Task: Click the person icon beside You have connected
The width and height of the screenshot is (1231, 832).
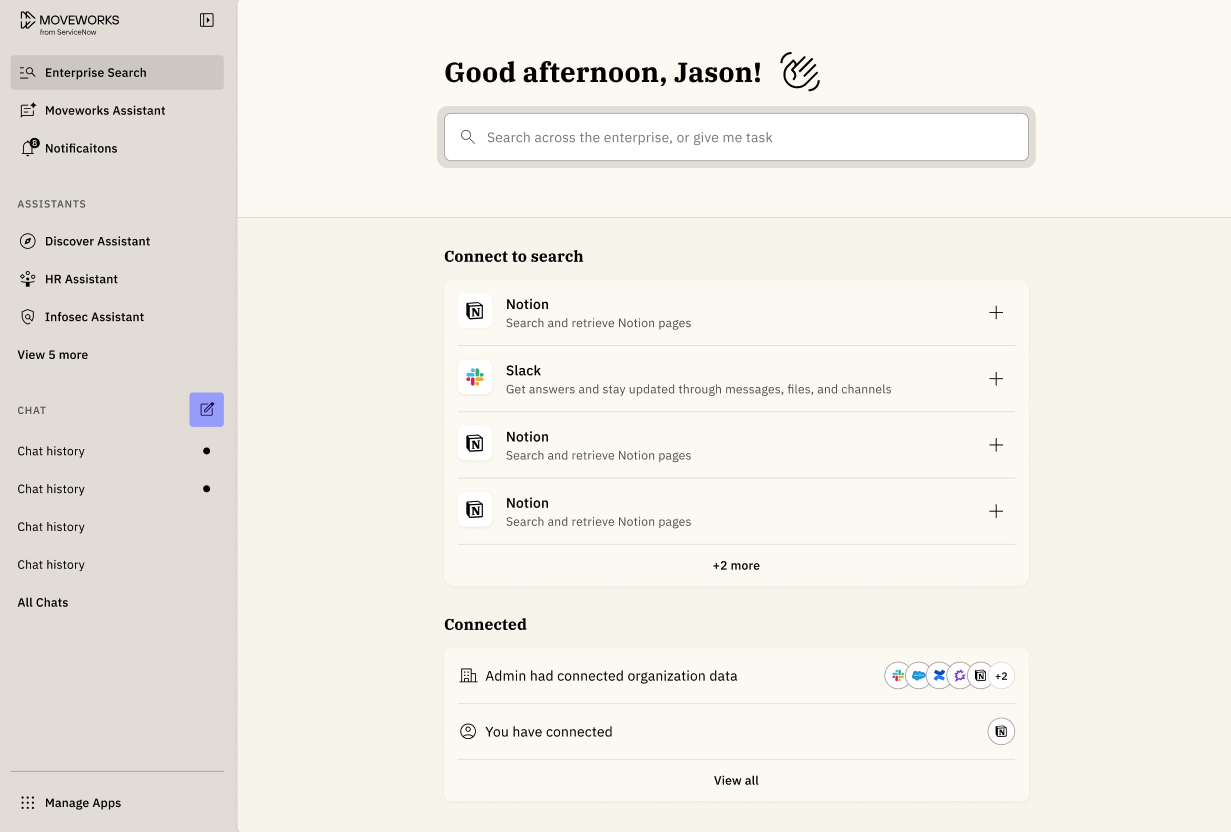Action: 468,731
